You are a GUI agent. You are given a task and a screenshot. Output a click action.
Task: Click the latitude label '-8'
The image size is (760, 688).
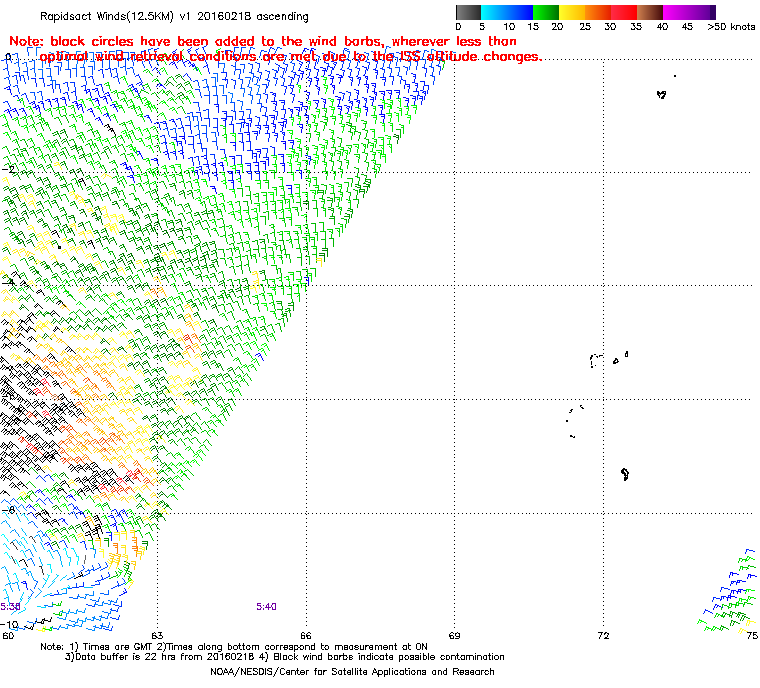[8, 510]
